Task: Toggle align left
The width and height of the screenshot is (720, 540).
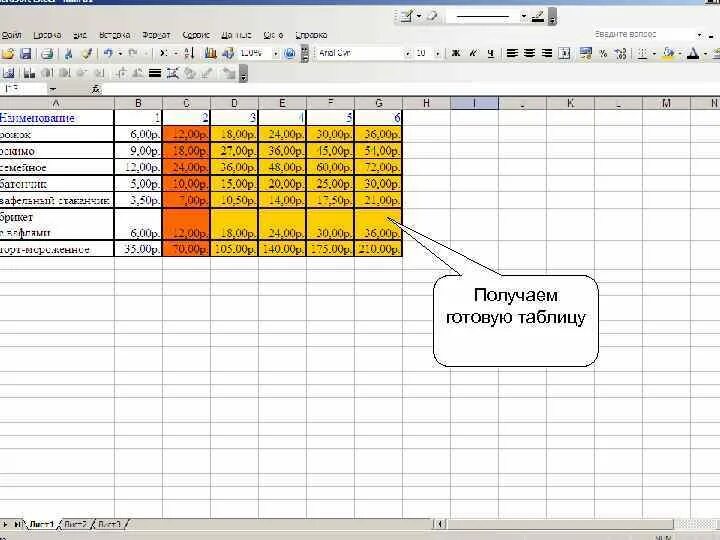Action: point(512,54)
